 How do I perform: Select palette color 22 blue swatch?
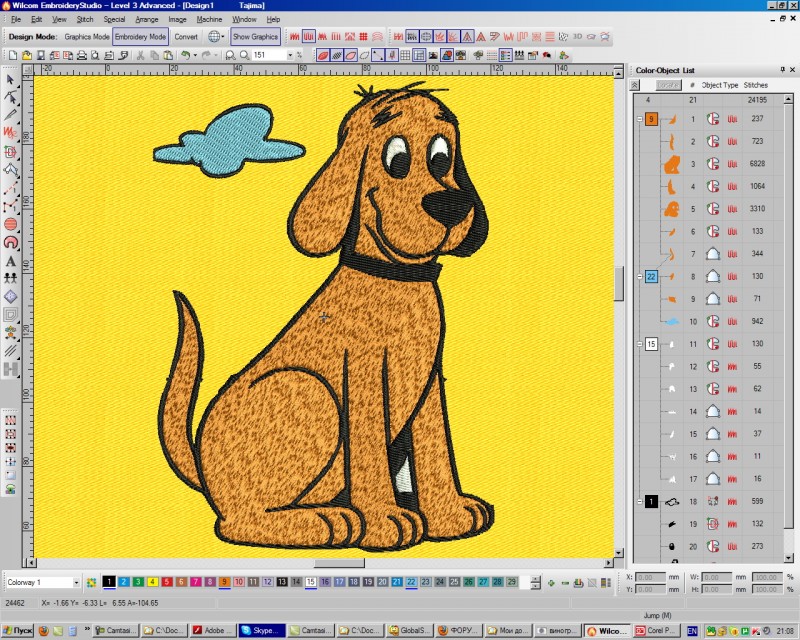pos(411,582)
